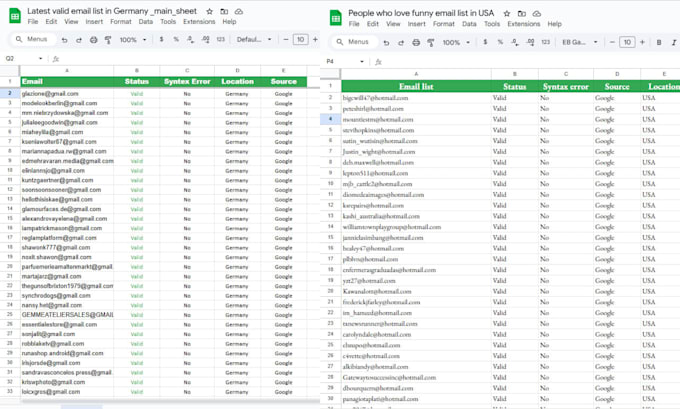Increase decimal places in USA sheet
The height and width of the screenshot is (409, 680).
click(x=530, y=42)
